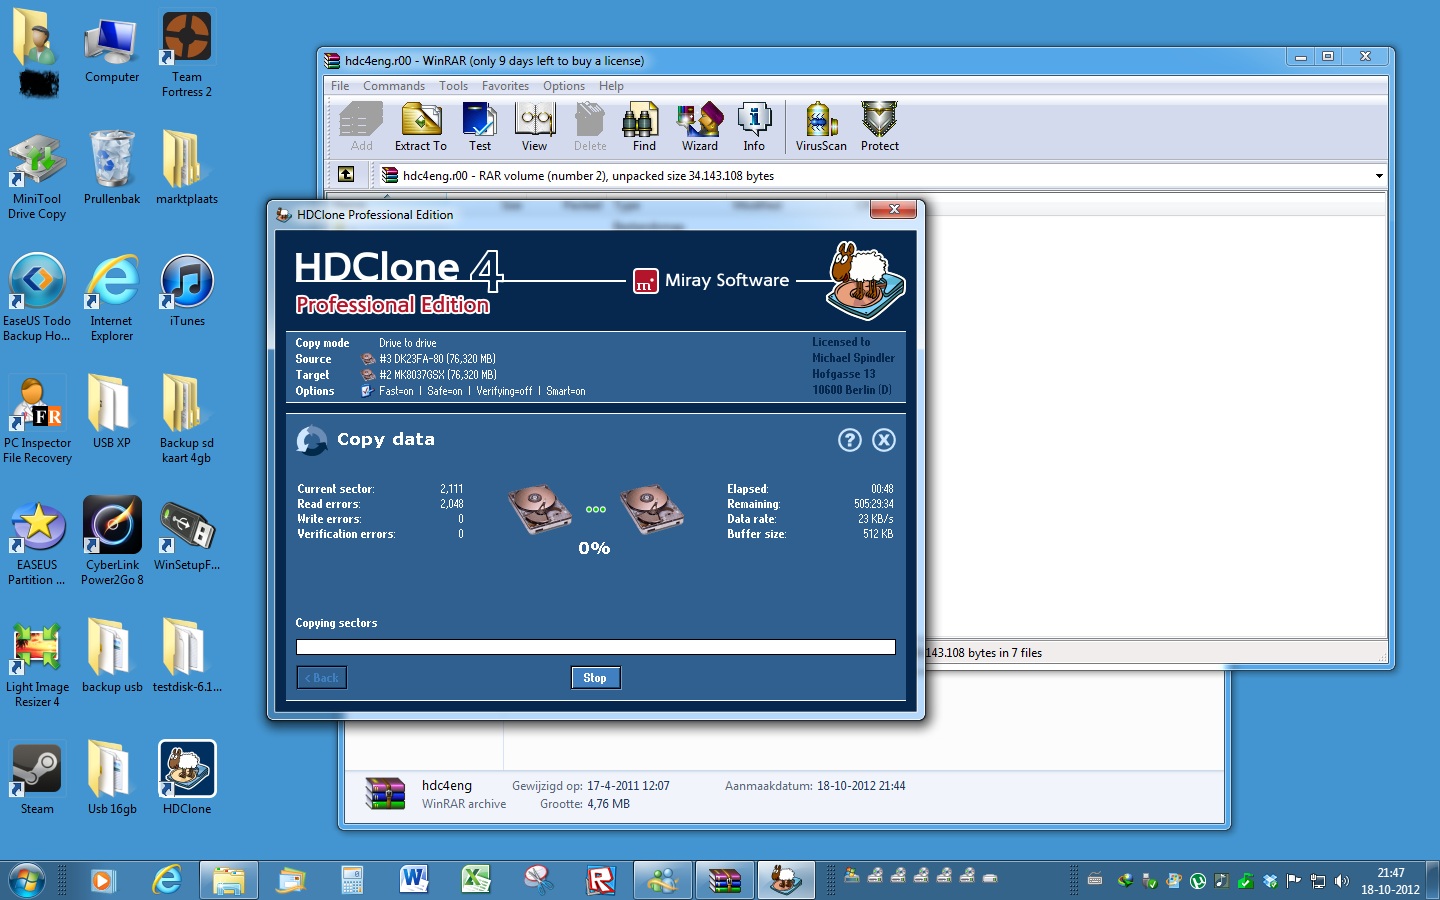Screen dimensions: 1440x900
Task: Click the hdc4eng WinRAR archive thumbnail in Explorer
Action: 385,793
